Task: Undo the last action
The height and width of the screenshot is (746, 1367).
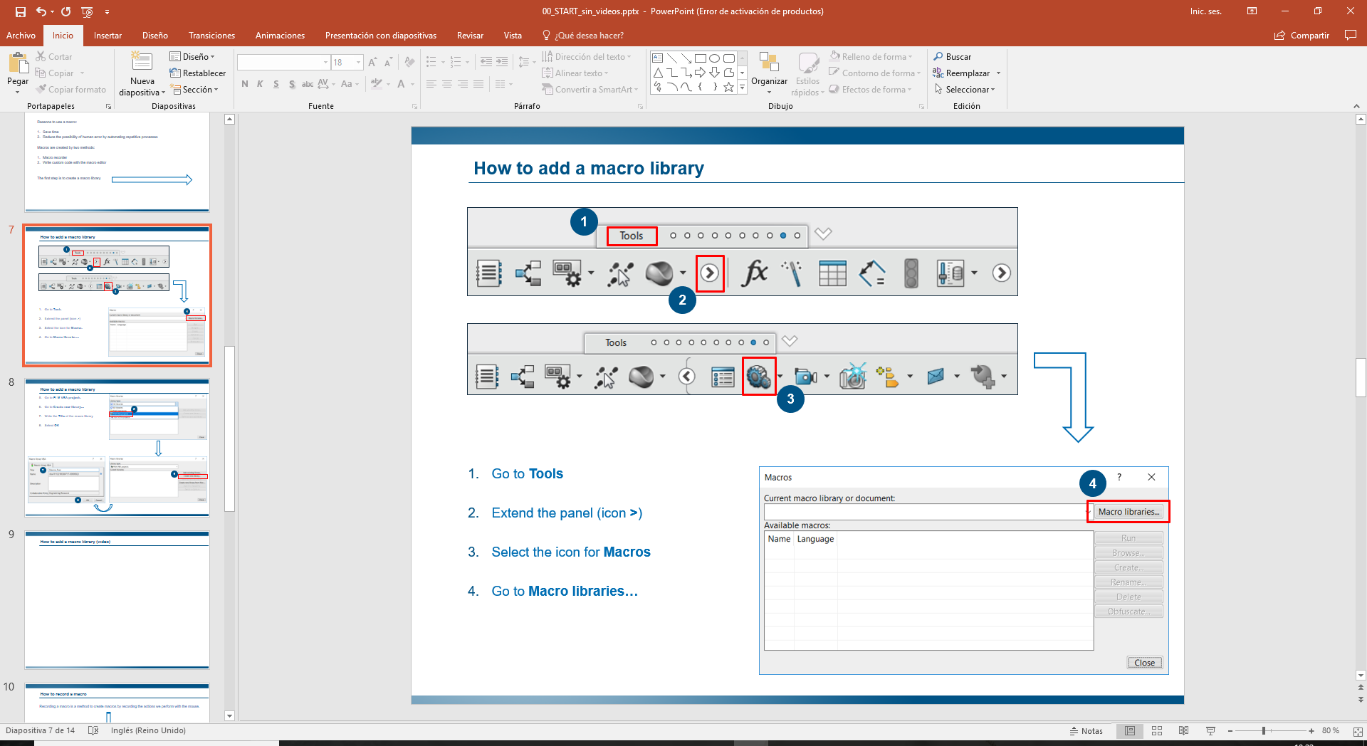Action: tap(40, 11)
